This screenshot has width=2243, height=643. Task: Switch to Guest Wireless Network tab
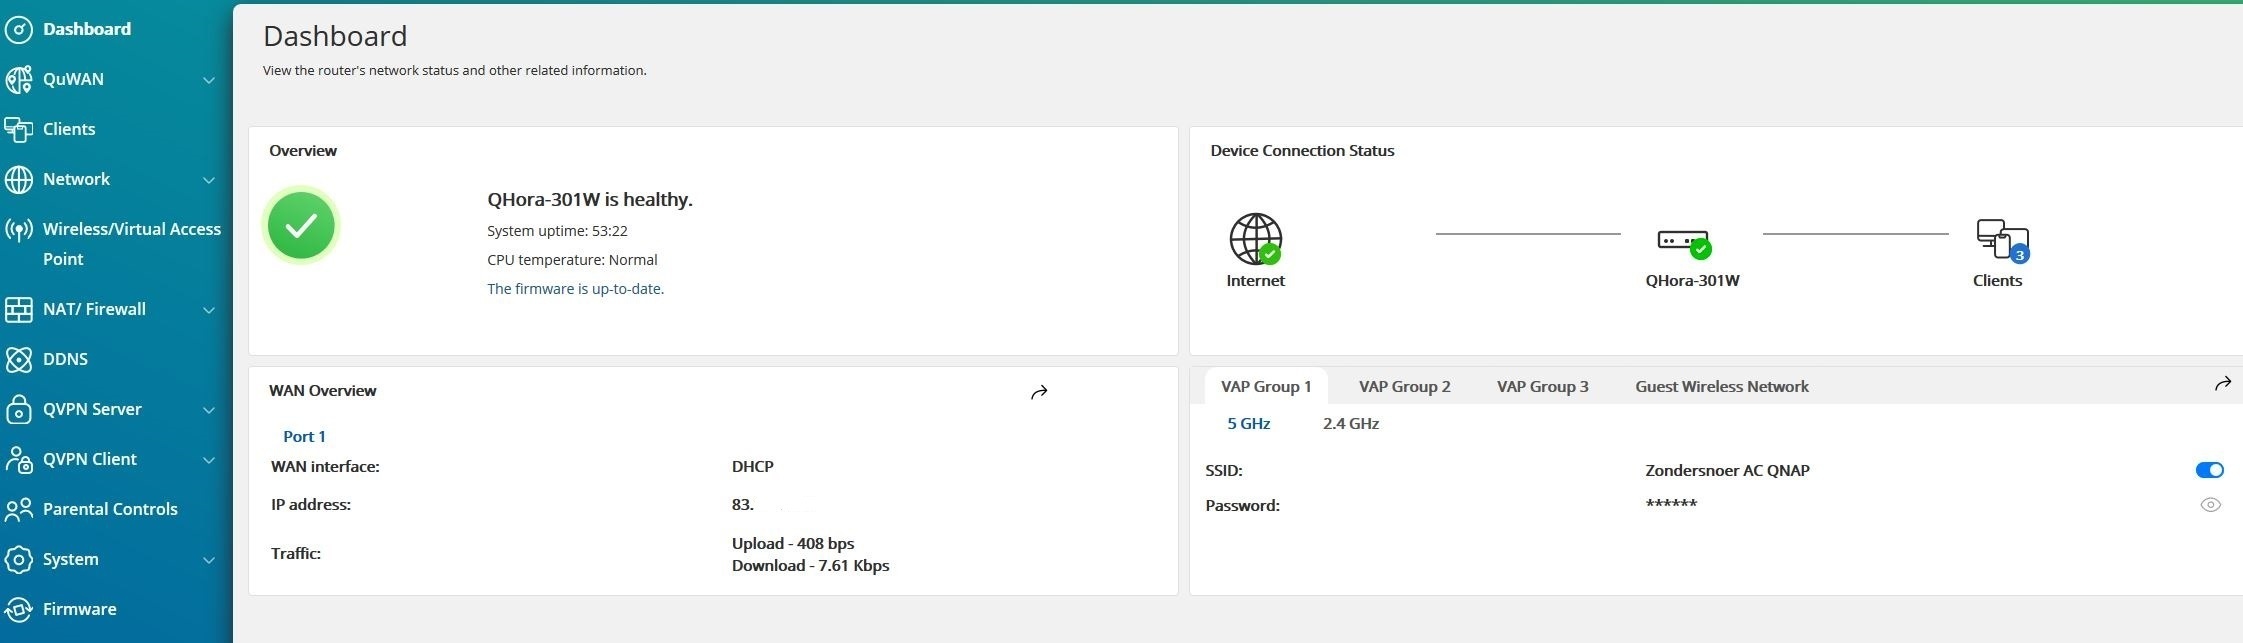(1722, 386)
